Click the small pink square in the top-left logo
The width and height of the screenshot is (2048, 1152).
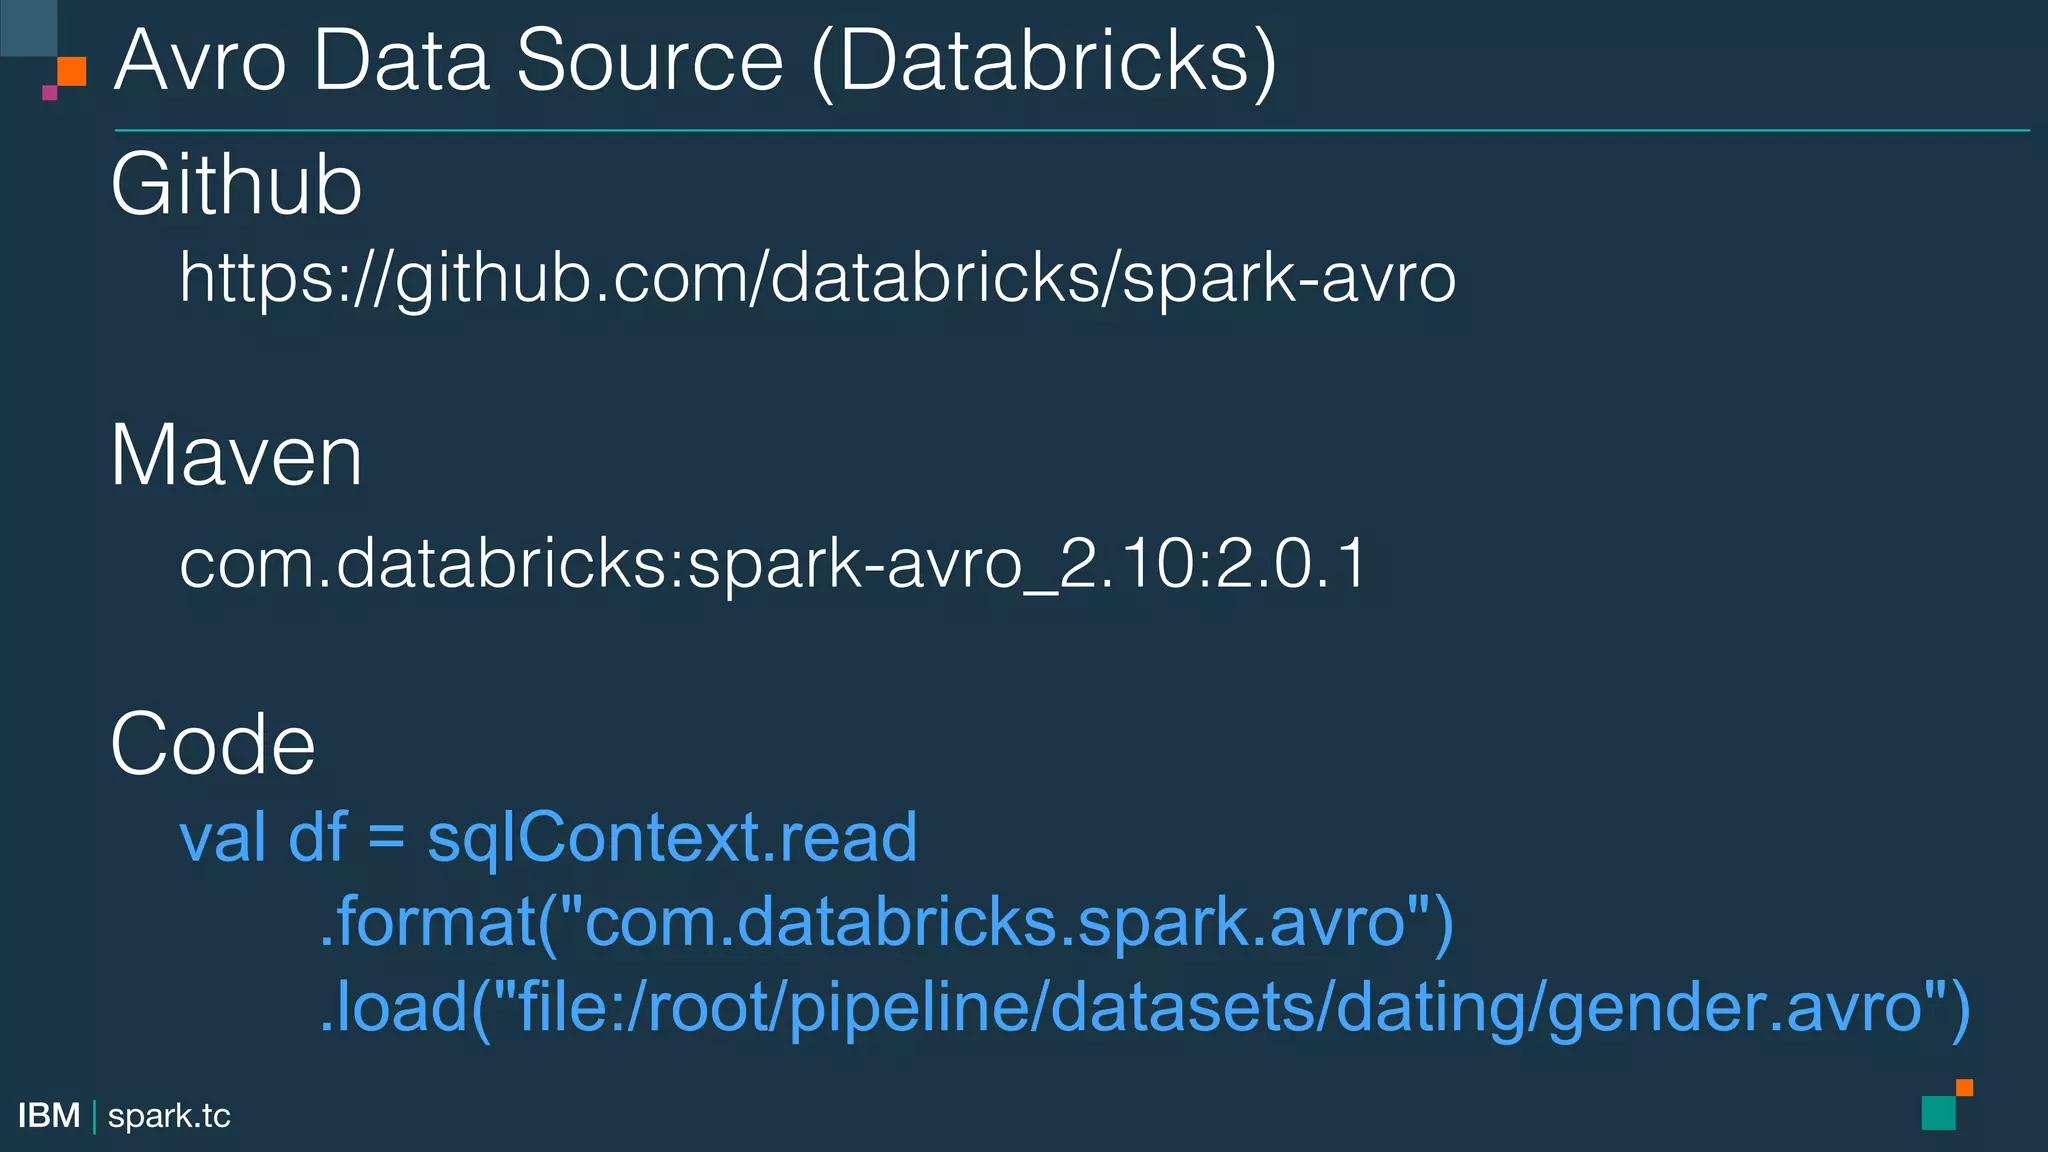pos(49,93)
